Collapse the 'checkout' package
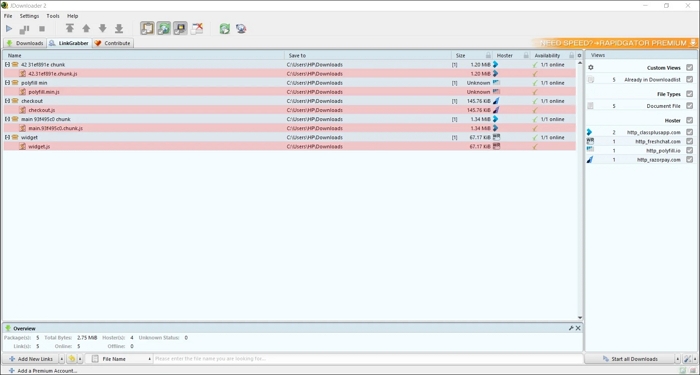The image size is (700, 375). (7, 101)
